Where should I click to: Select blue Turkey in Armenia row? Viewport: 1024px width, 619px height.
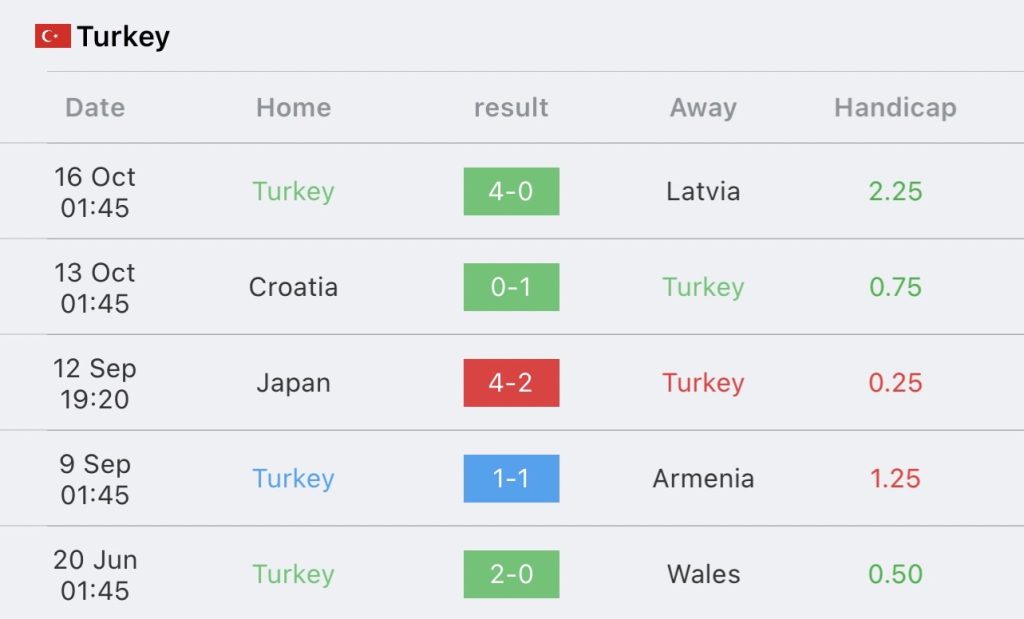point(293,479)
